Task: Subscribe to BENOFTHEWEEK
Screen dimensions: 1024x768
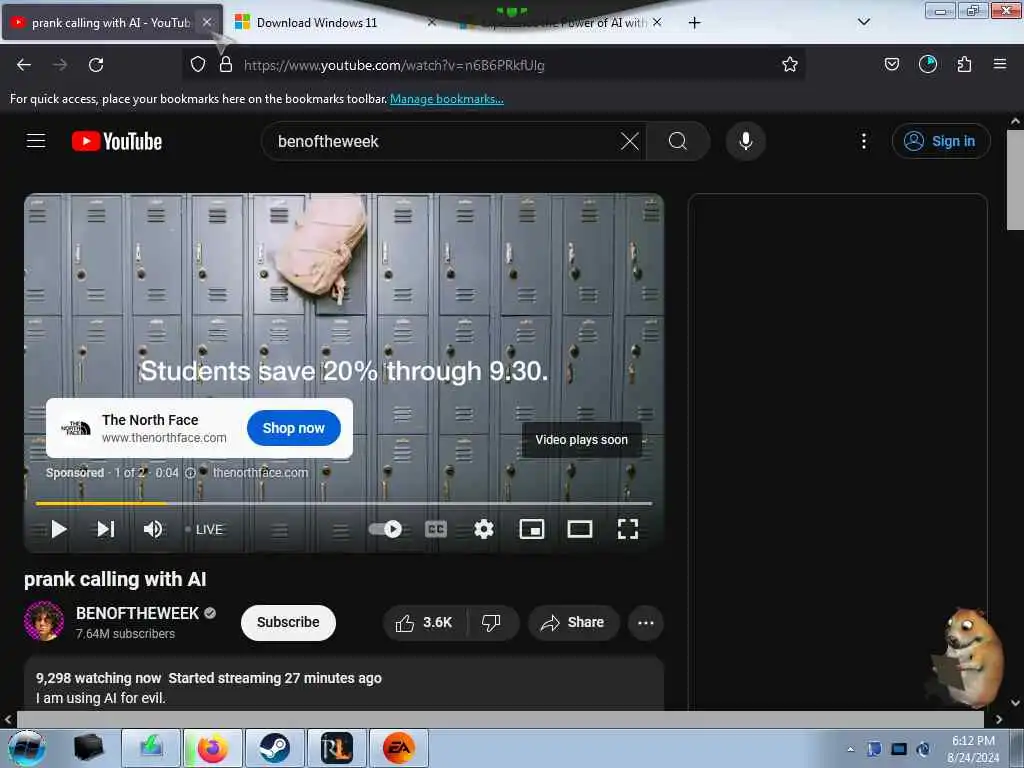Action: tap(288, 622)
